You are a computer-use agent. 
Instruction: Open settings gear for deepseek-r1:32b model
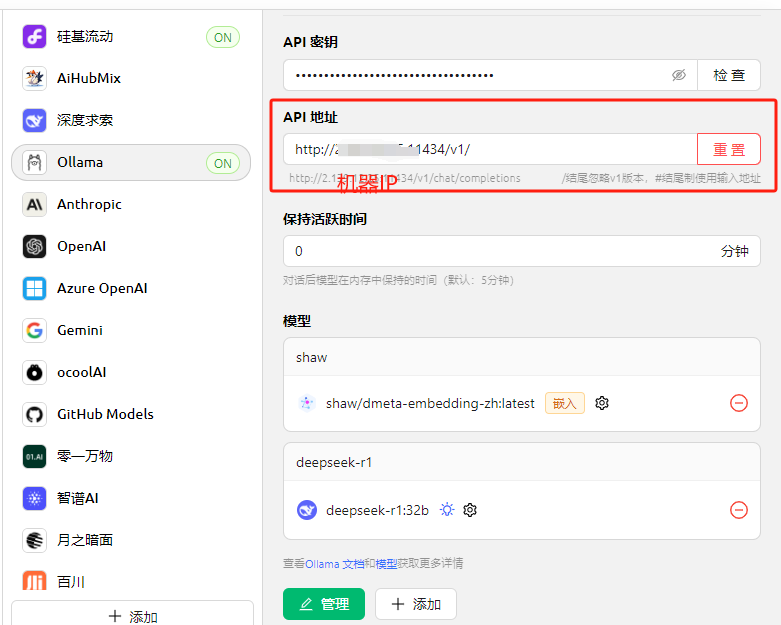[470, 510]
